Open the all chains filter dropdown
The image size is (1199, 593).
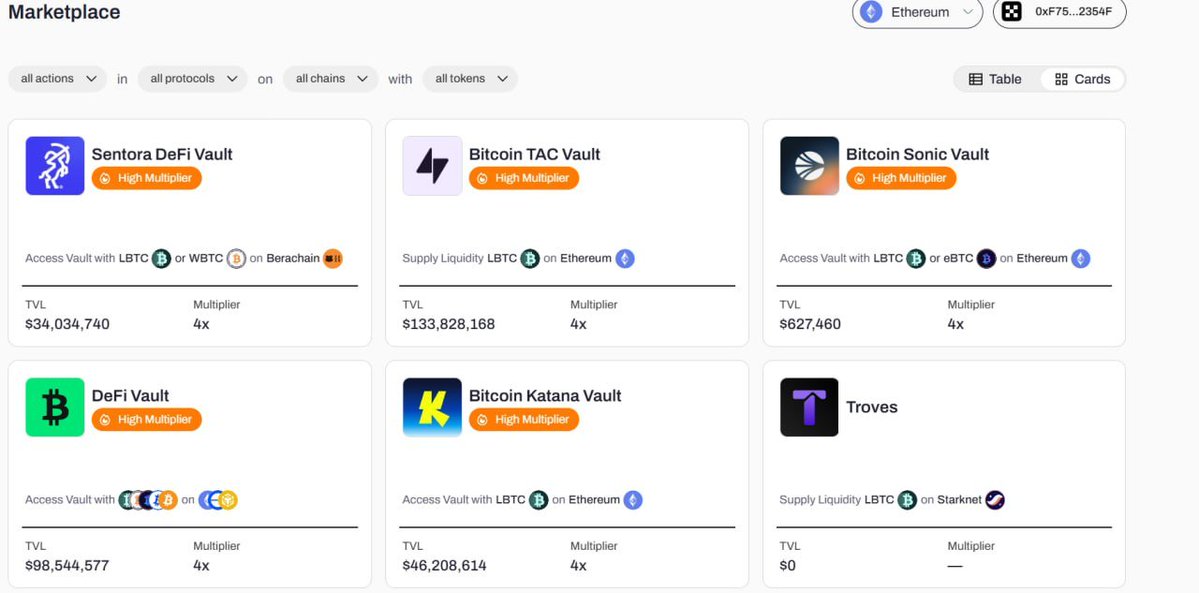pyautogui.click(x=330, y=79)
